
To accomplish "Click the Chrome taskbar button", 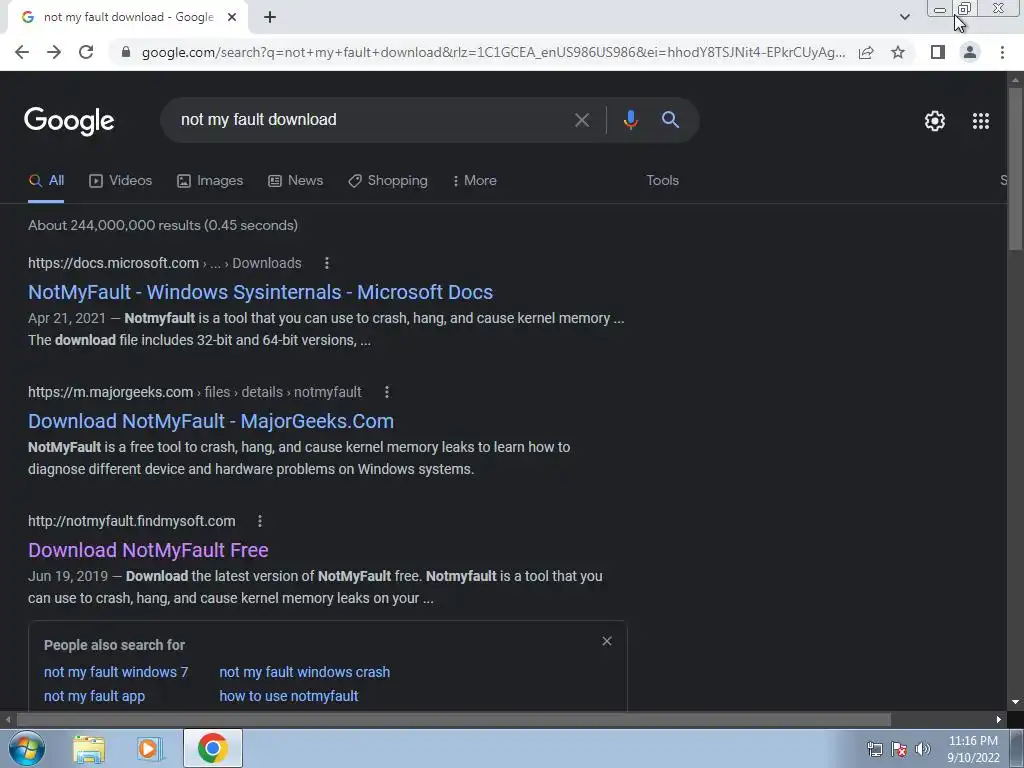I will [213, 748].
